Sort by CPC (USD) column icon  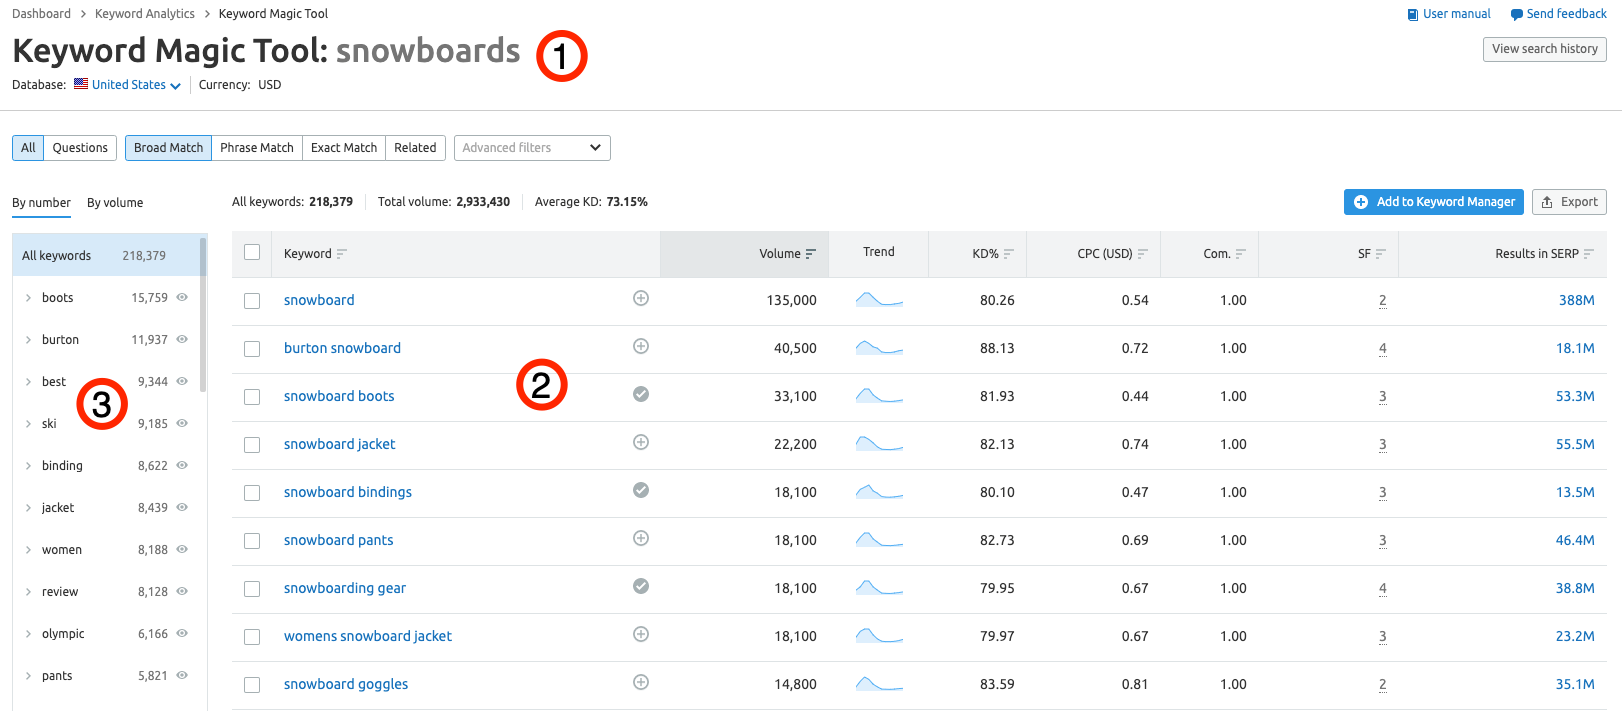pyautogui.click(x=1143, y=254)
